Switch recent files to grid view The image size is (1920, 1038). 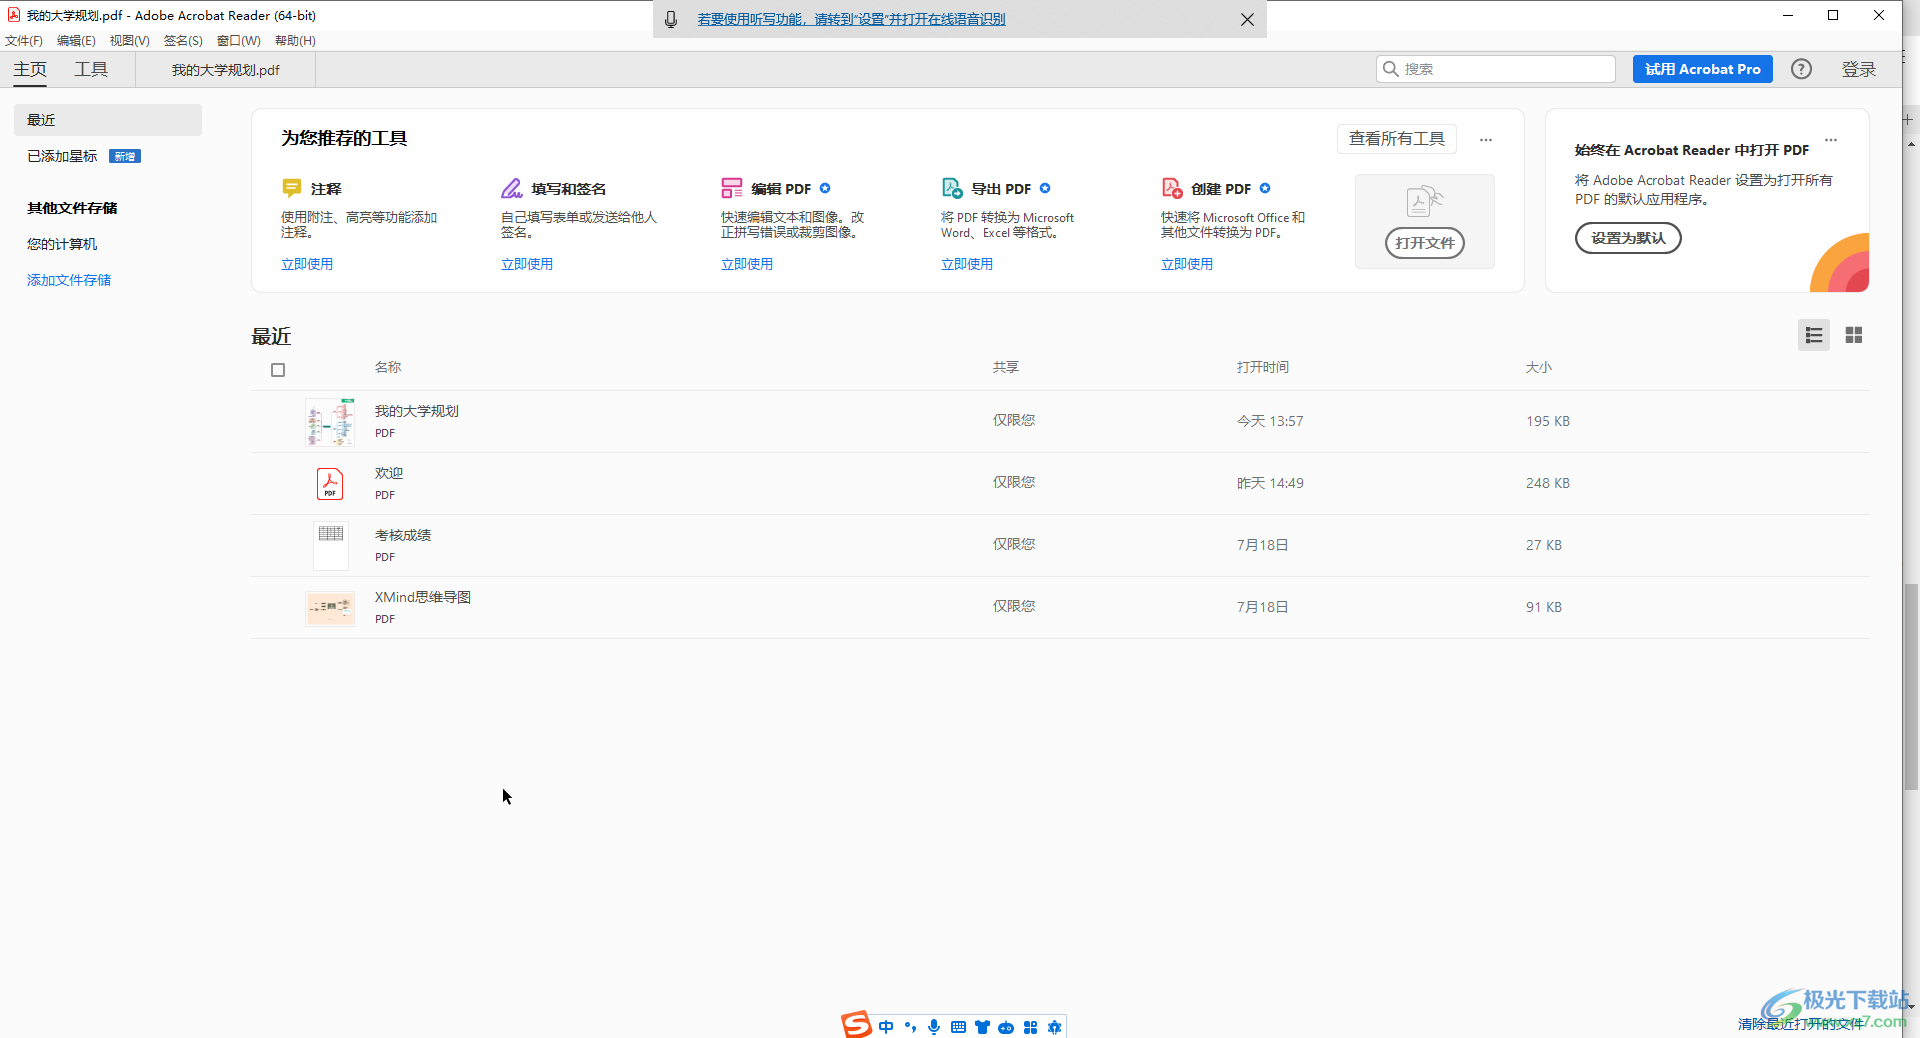[1854, 335]
